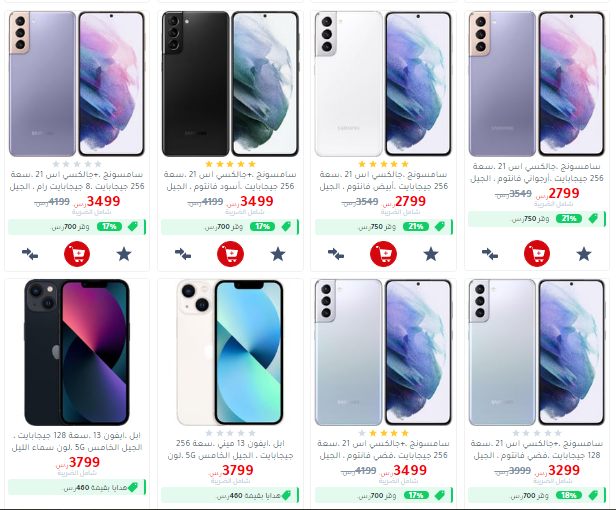This screenshot has height=510, width=616.
Task: Open iPhone 13 midnight 128GB product image
Action: (x=77, y=352)
